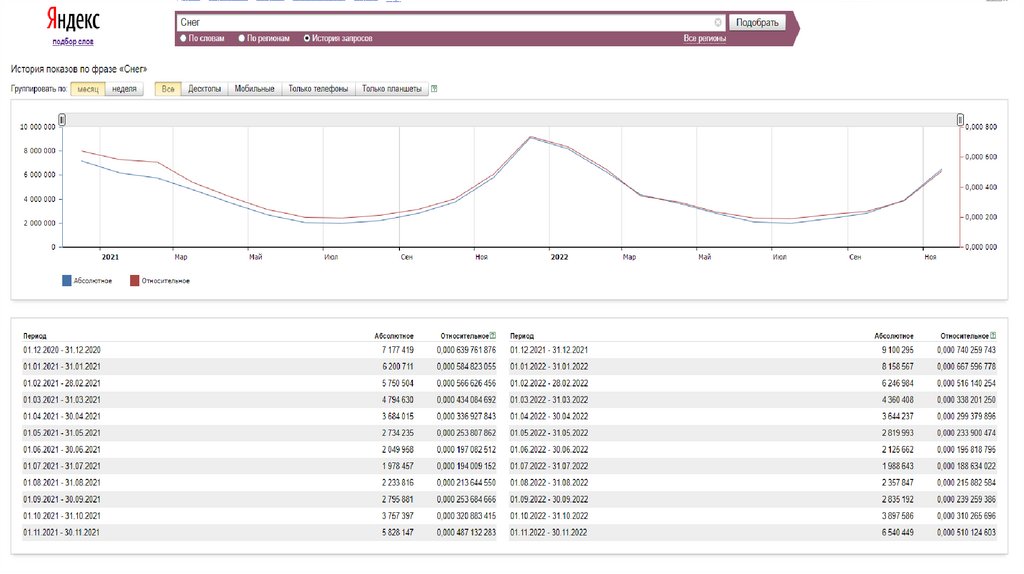Open the 'Все регионы' region selector
1024x574 pixels.
(704, 38)
